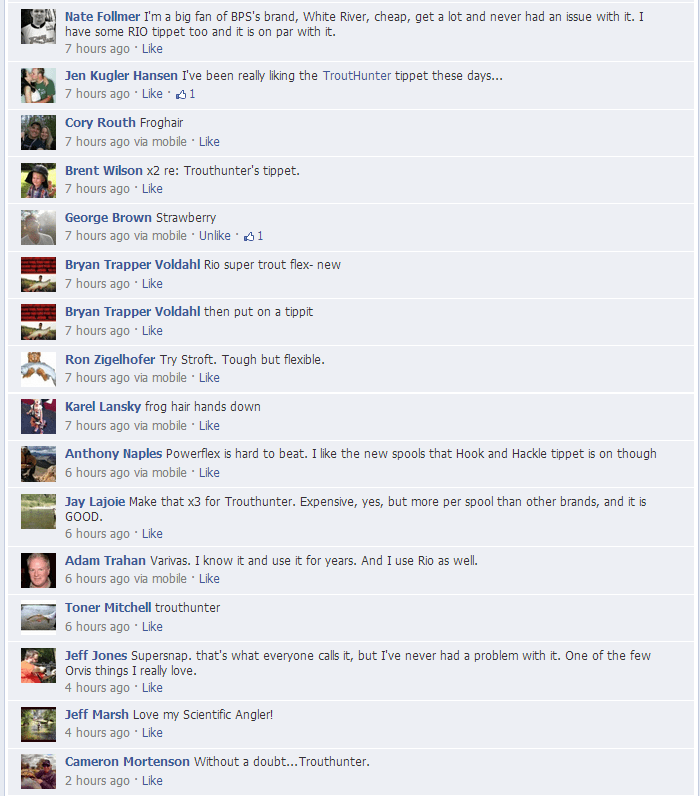This screenshot has height=796, width=700.
Task: Visit Jay Lajoie's profile via name
Action: click(95, 502)
